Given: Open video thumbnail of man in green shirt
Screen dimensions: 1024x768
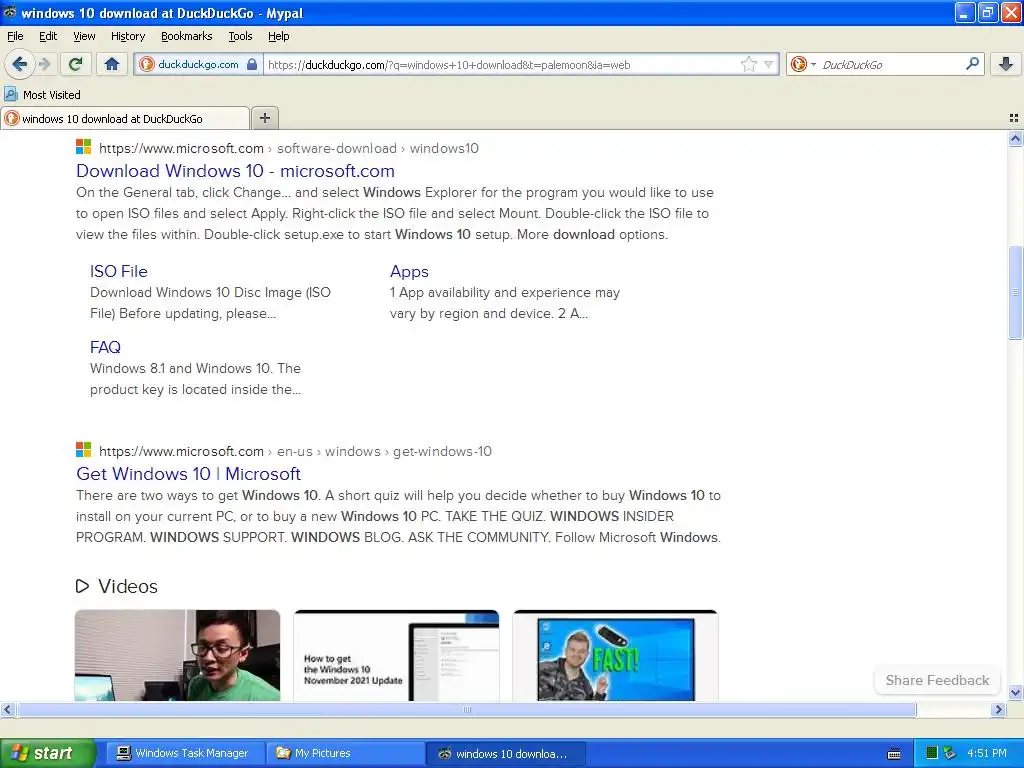Looking at the screenshot, I should (x=178, y=655).
